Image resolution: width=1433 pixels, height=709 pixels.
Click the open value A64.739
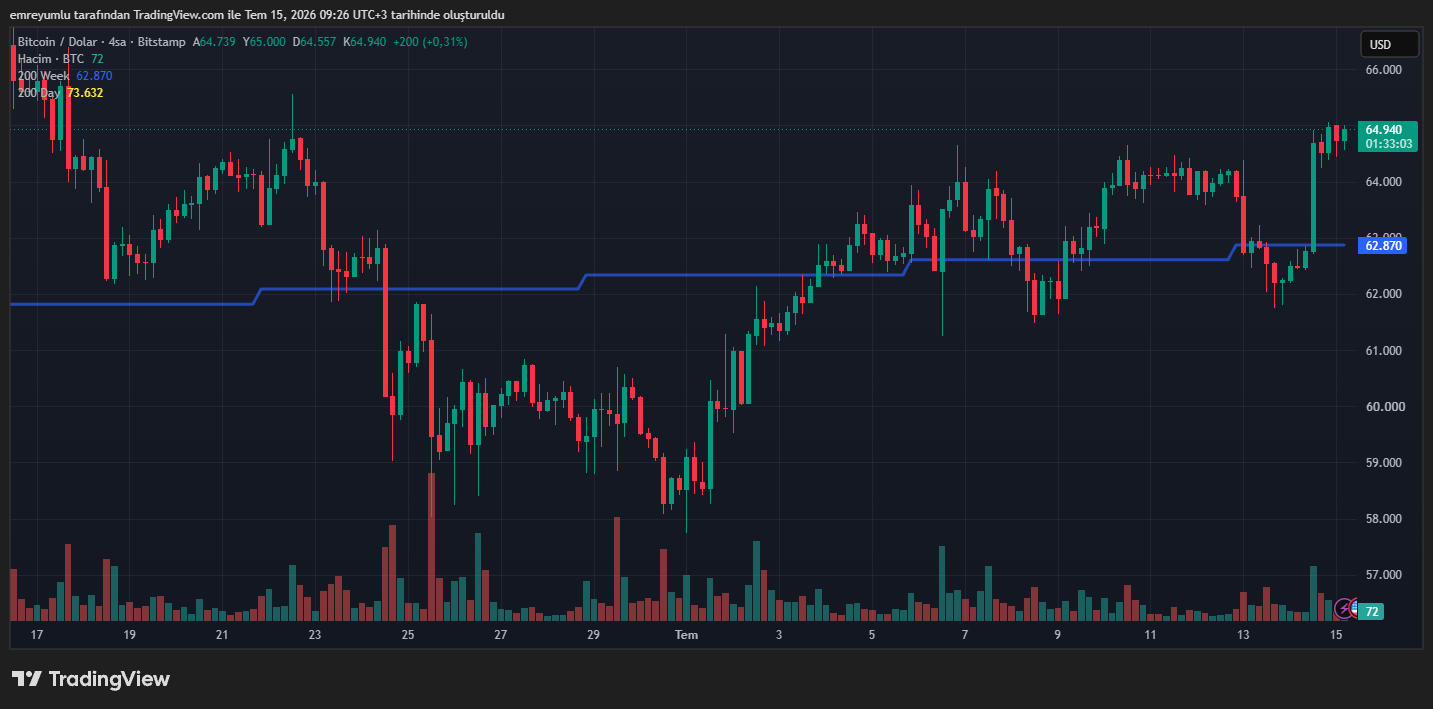(x=213, y=42)
